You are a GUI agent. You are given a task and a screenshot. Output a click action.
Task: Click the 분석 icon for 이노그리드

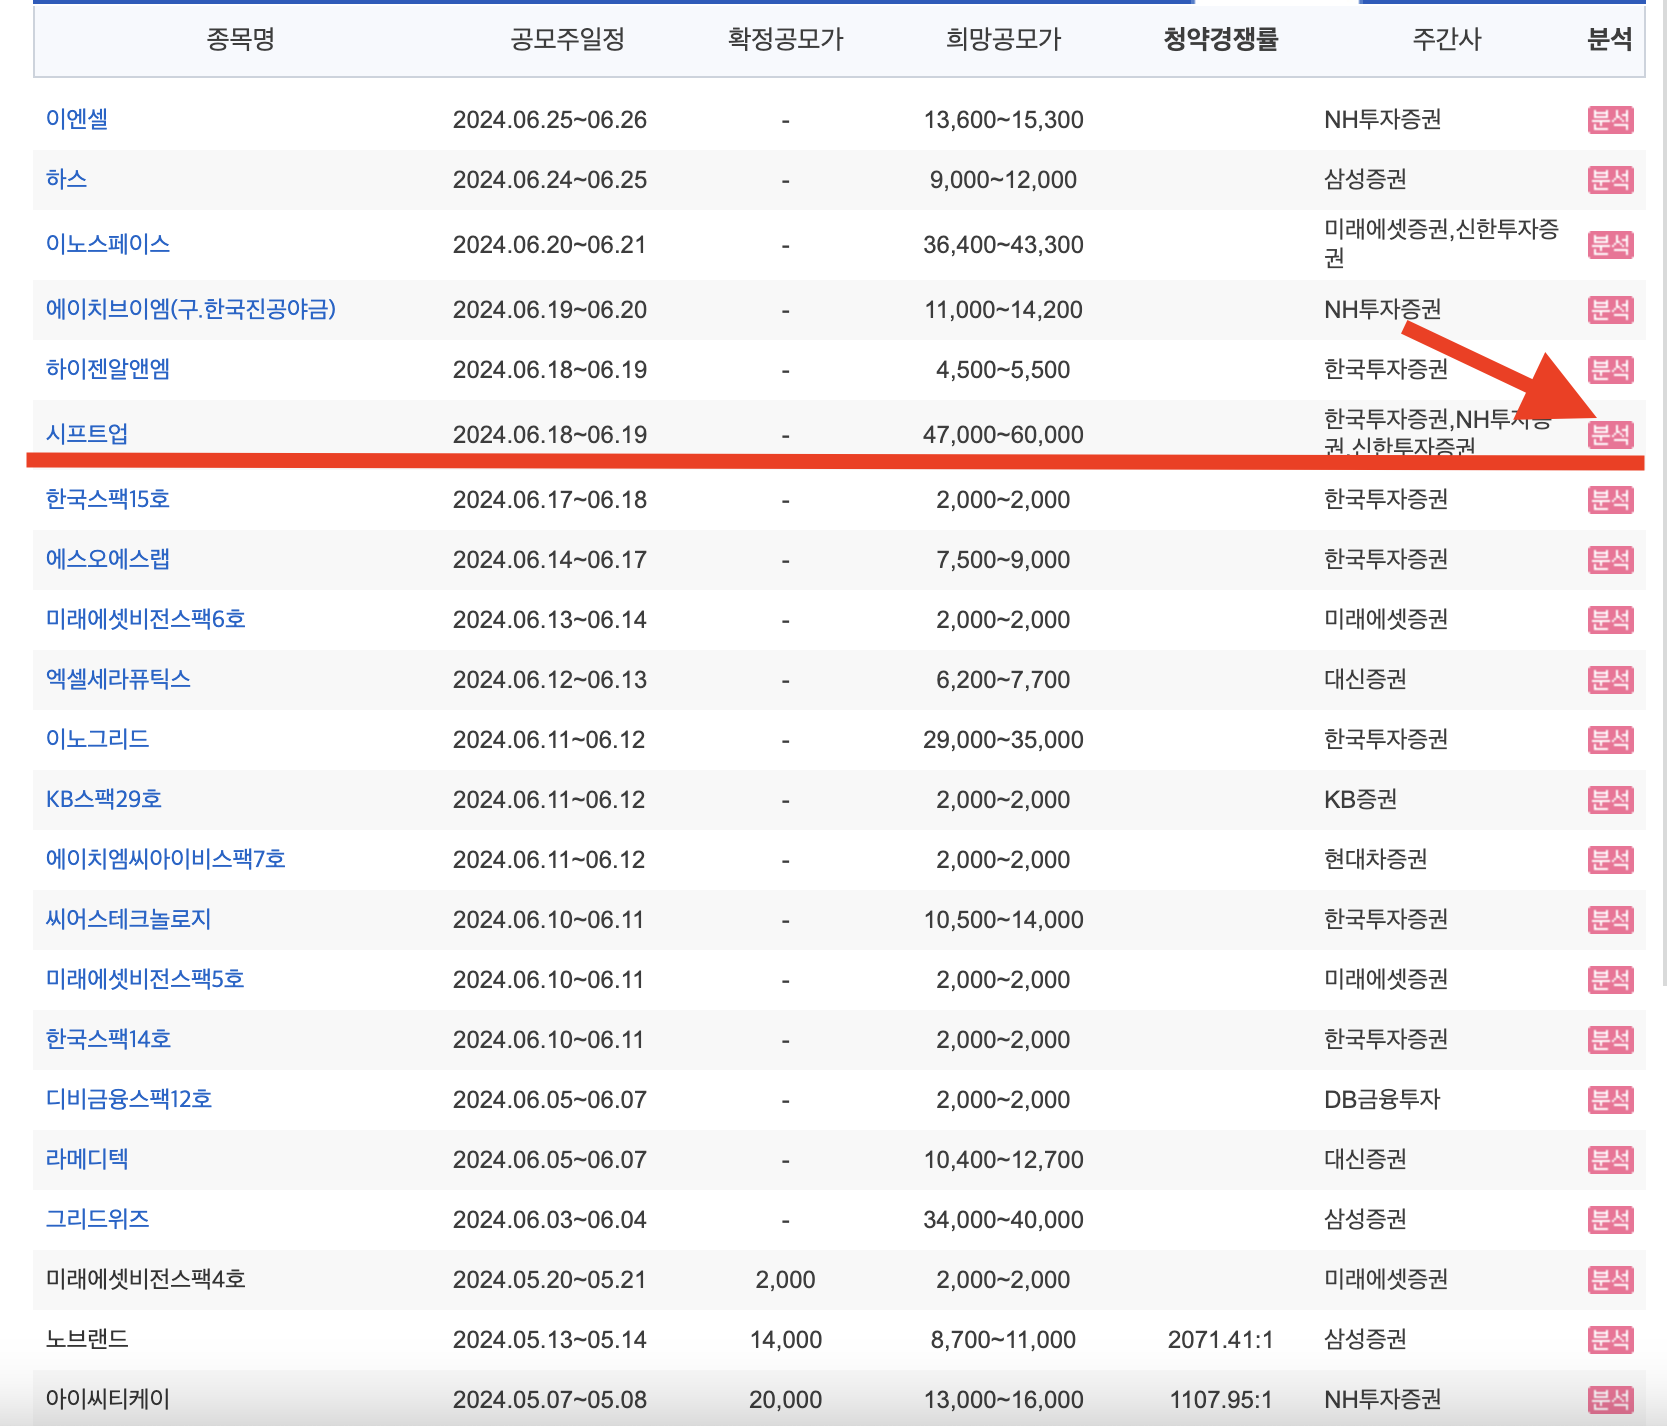point(1610,740)
